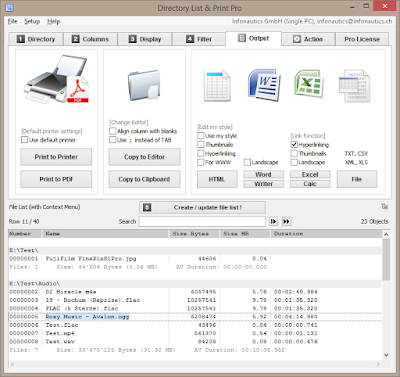400x377 pixels.
Task: Enable Excel Thumbnails checkbox
Action: pos(294,153)
